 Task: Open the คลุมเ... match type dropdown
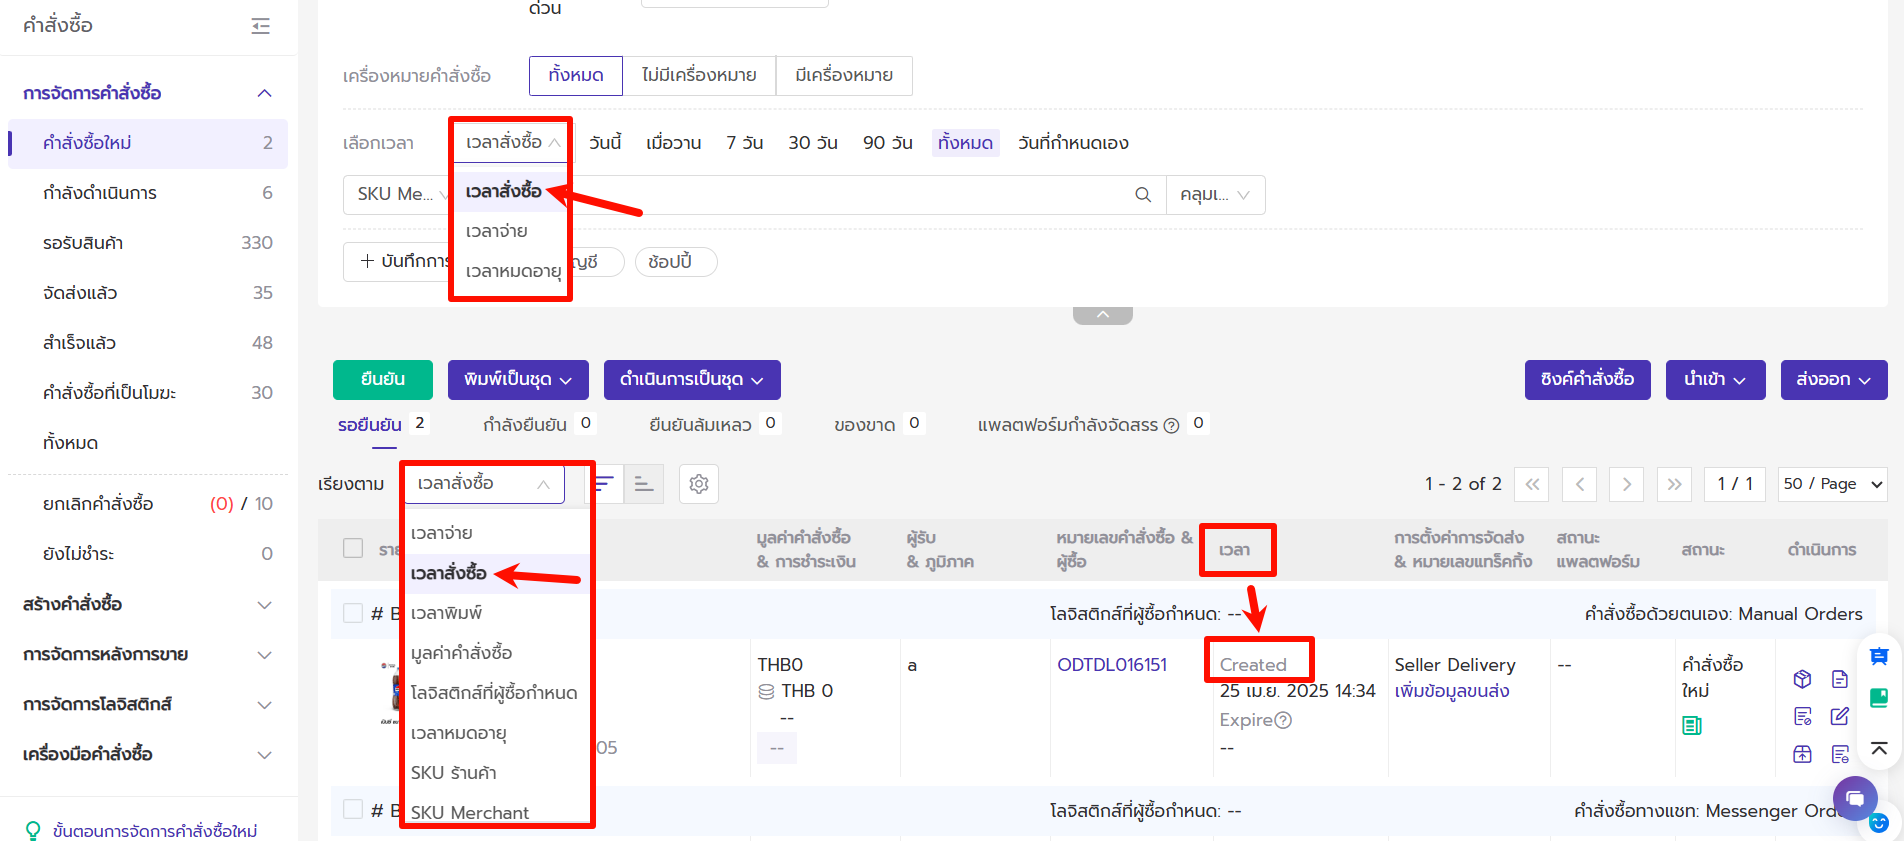[1215, 195]
